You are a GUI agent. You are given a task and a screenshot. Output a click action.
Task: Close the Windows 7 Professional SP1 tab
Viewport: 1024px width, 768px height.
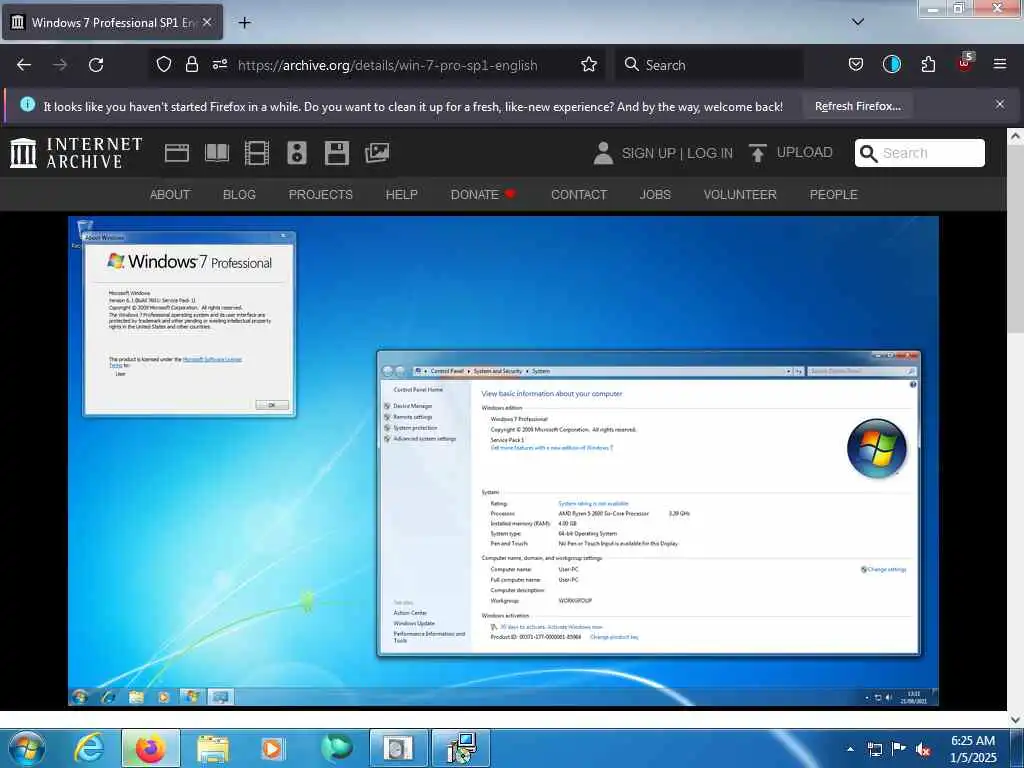click(206, 22)
